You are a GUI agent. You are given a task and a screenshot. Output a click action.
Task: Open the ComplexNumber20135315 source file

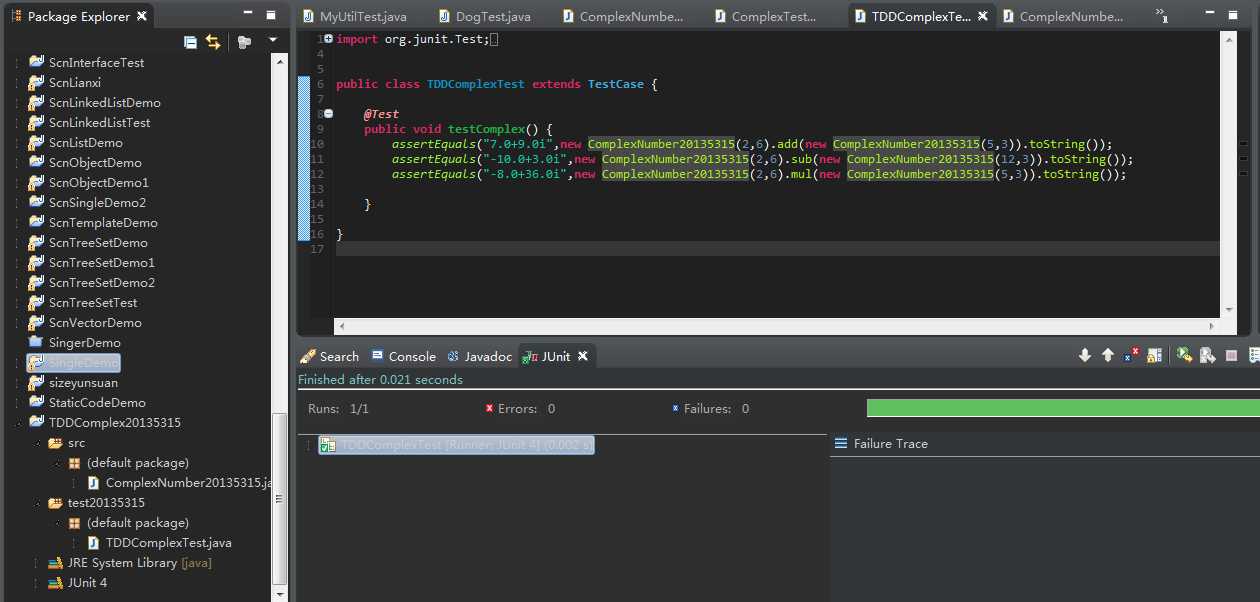[x=180, y=482]
